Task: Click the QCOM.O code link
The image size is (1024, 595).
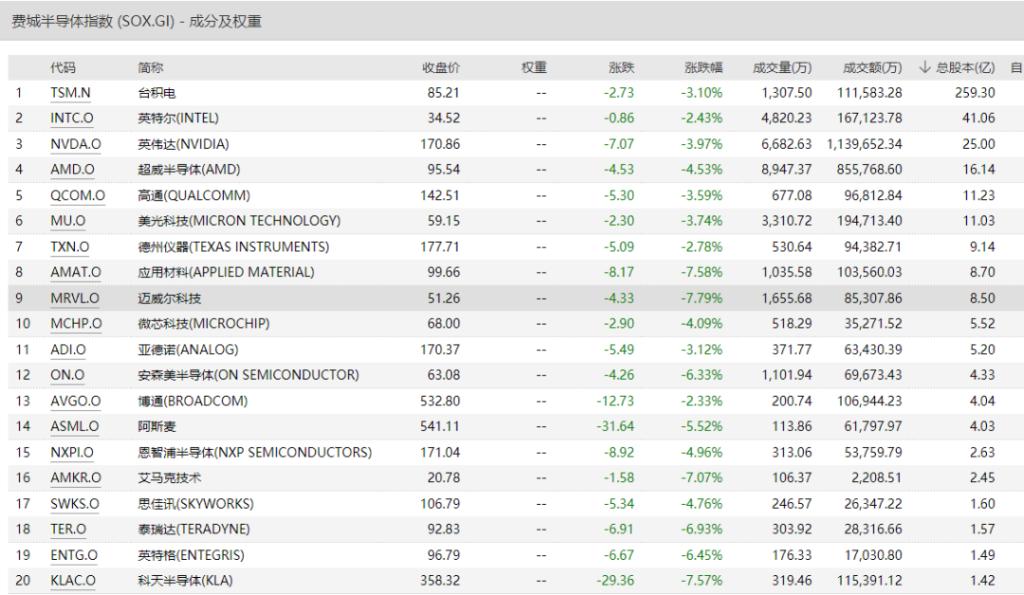Action: [78, 195]
